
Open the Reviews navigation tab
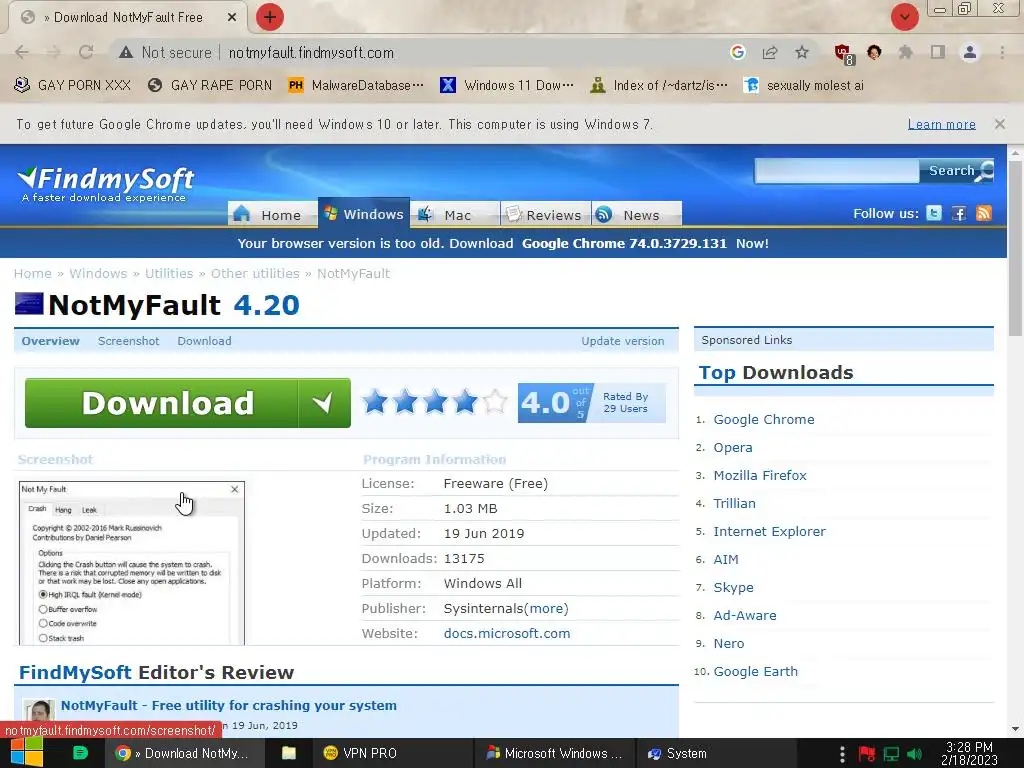tap(545, 215)
